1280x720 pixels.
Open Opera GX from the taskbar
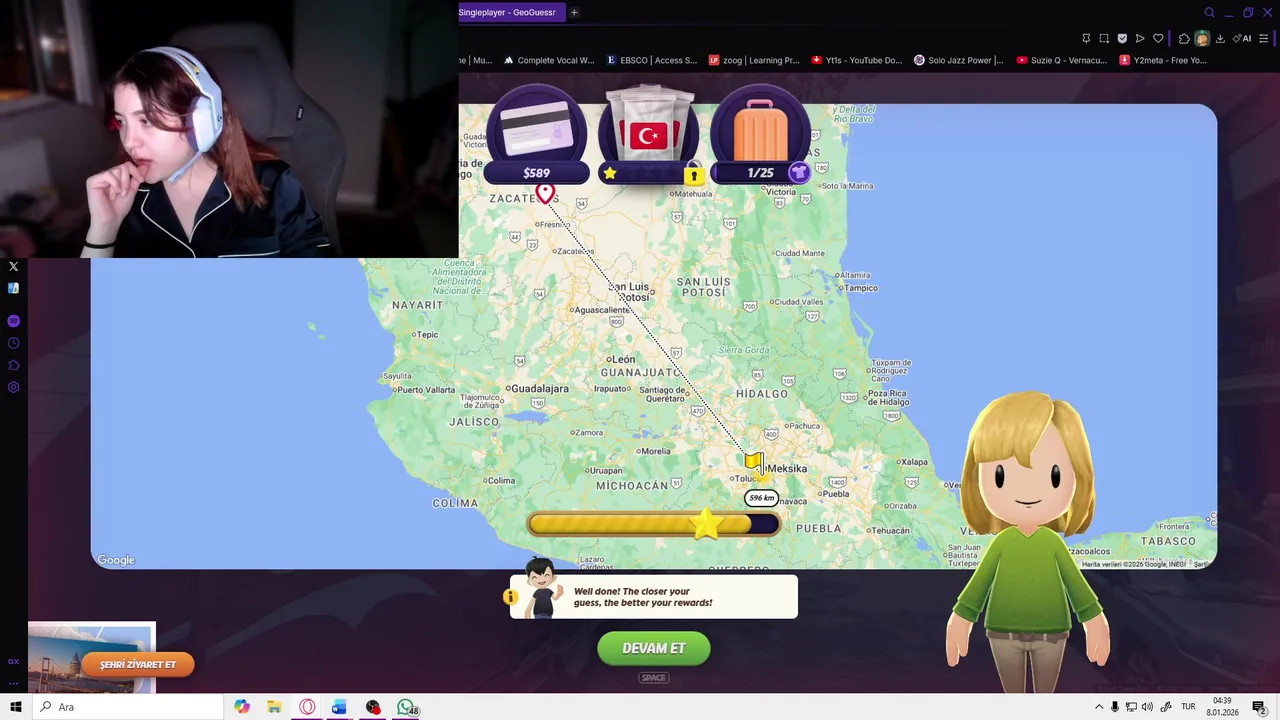[x=307, y=707]
